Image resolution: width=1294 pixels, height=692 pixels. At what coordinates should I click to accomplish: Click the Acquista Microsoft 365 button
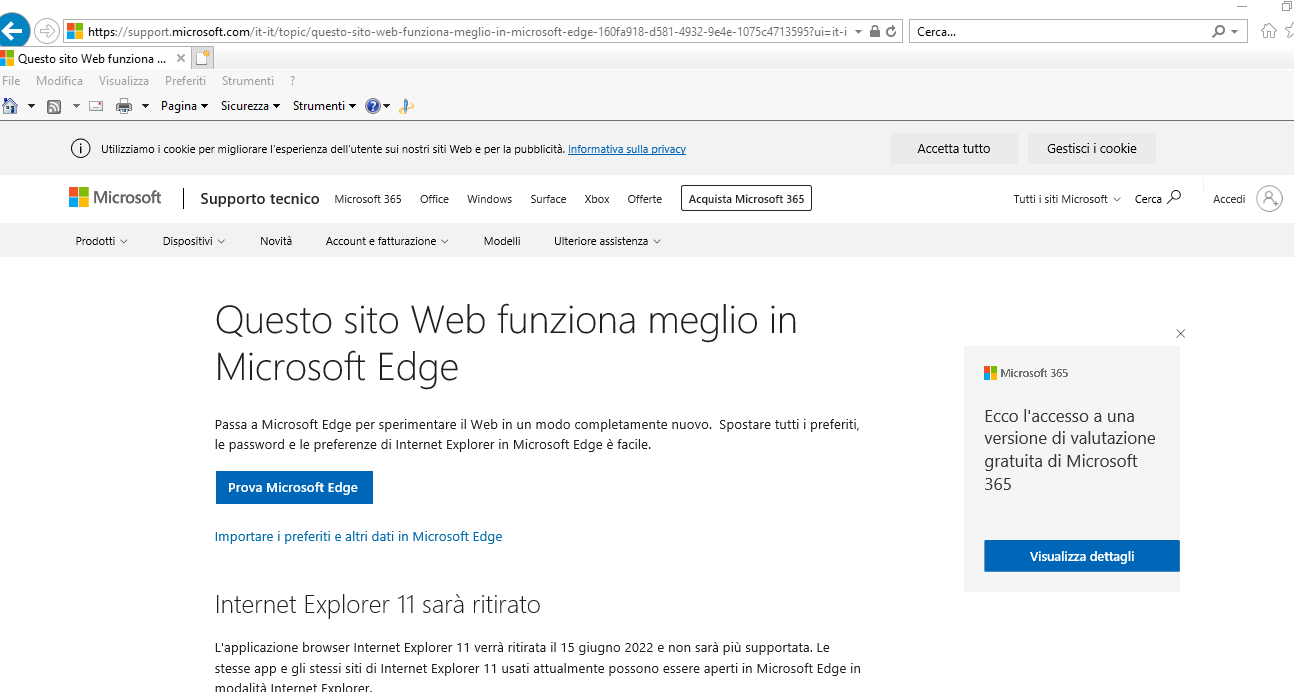pos(746,199)
